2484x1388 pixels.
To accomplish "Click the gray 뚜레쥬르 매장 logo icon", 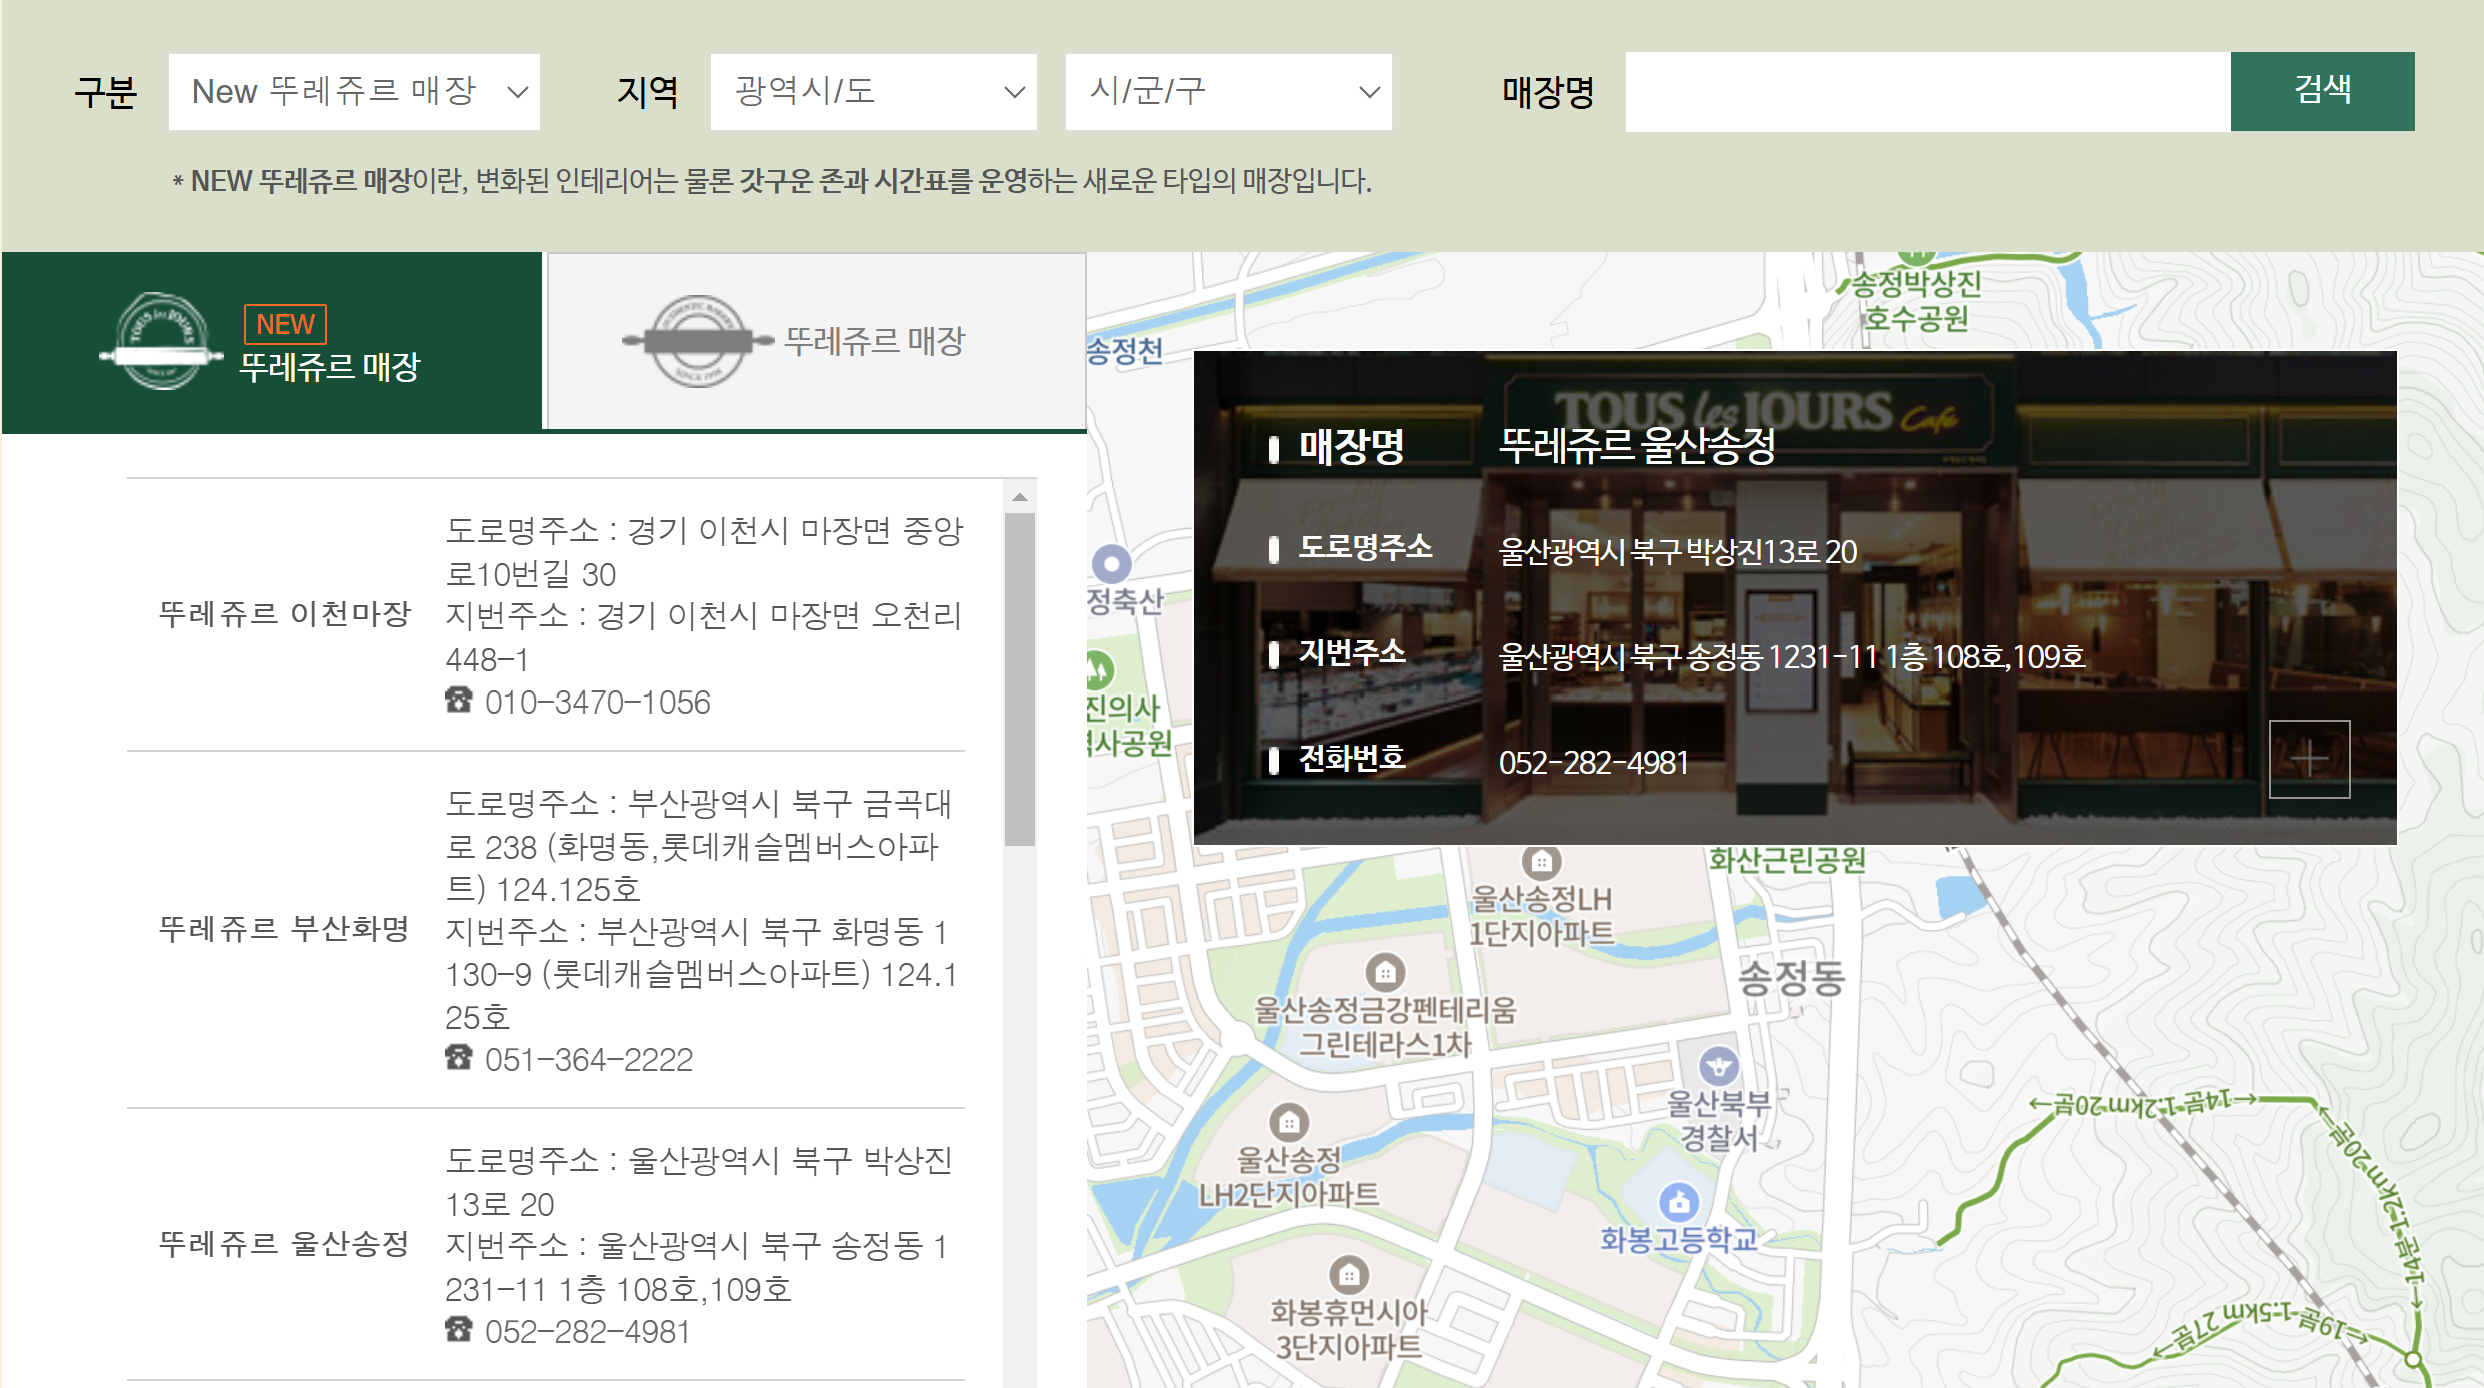I will pos(699,342).
